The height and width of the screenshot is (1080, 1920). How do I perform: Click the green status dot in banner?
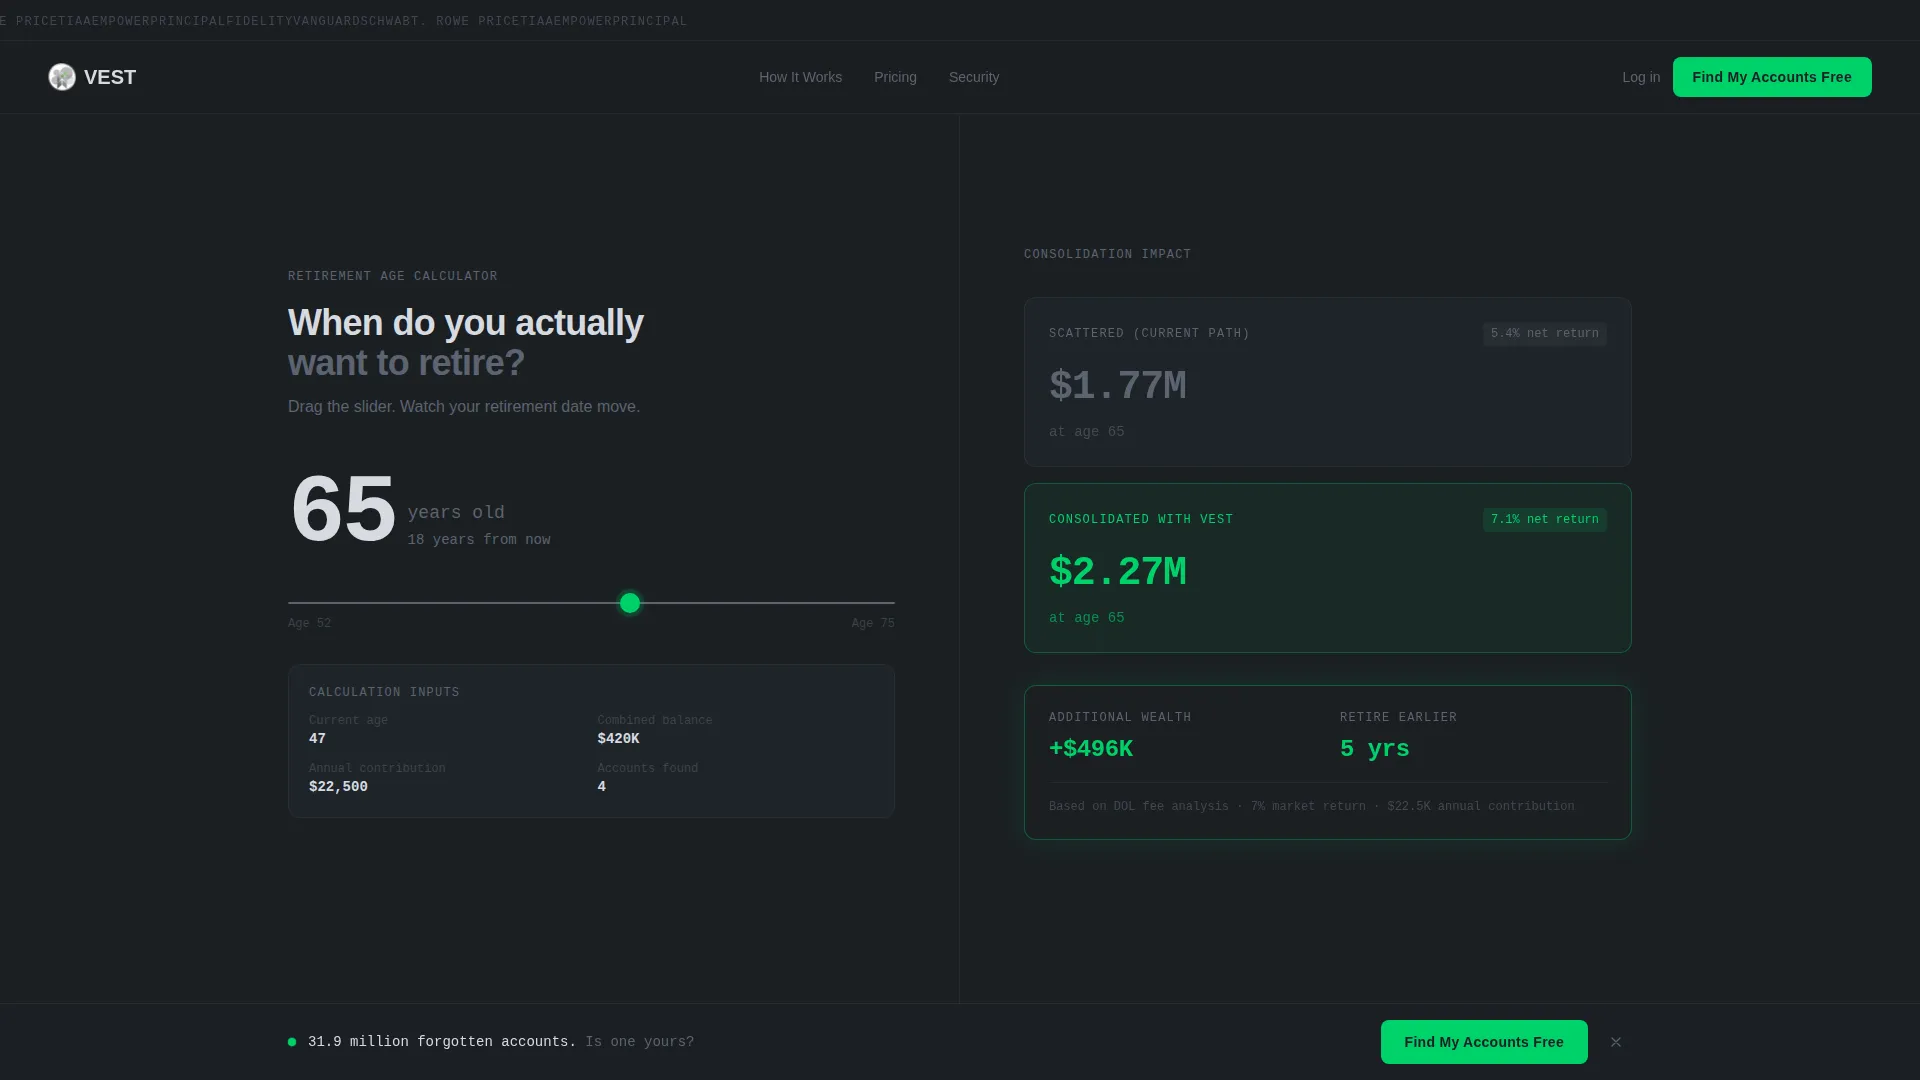coord(292,1042)
